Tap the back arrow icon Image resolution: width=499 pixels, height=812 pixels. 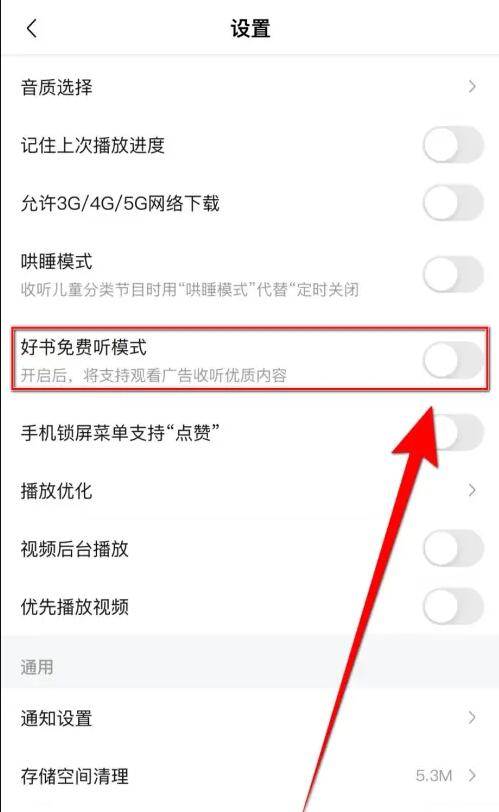pos(32,28)
